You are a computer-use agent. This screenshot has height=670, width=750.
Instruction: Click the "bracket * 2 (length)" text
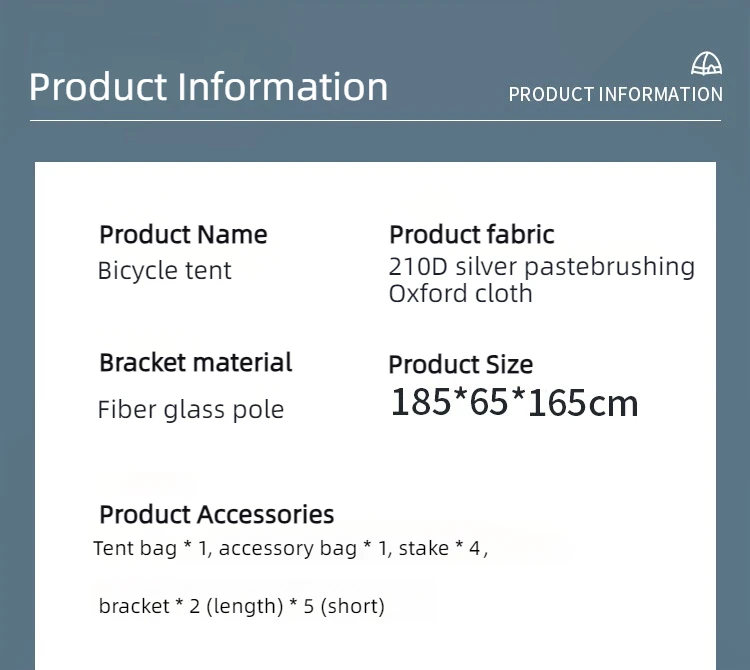point(191,606)
